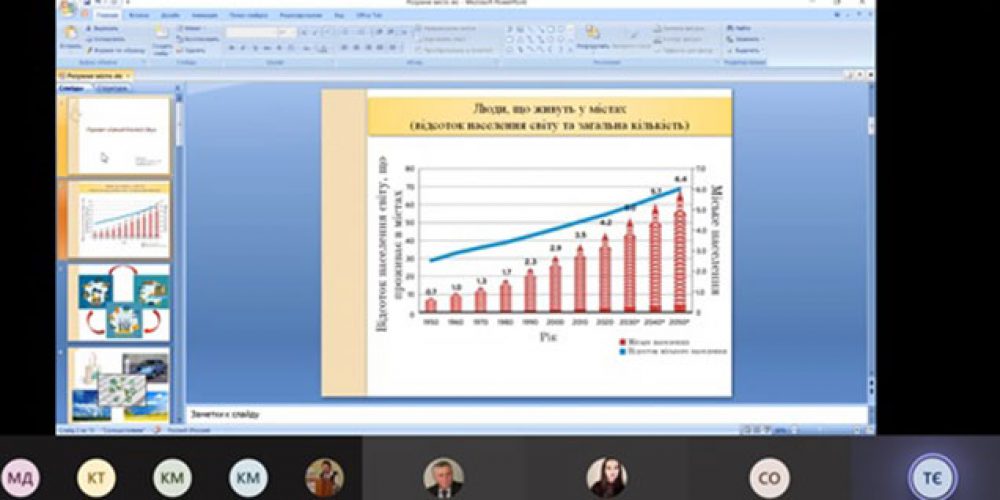Switch to the Вставка ribbon tab

tap(139, 17)
